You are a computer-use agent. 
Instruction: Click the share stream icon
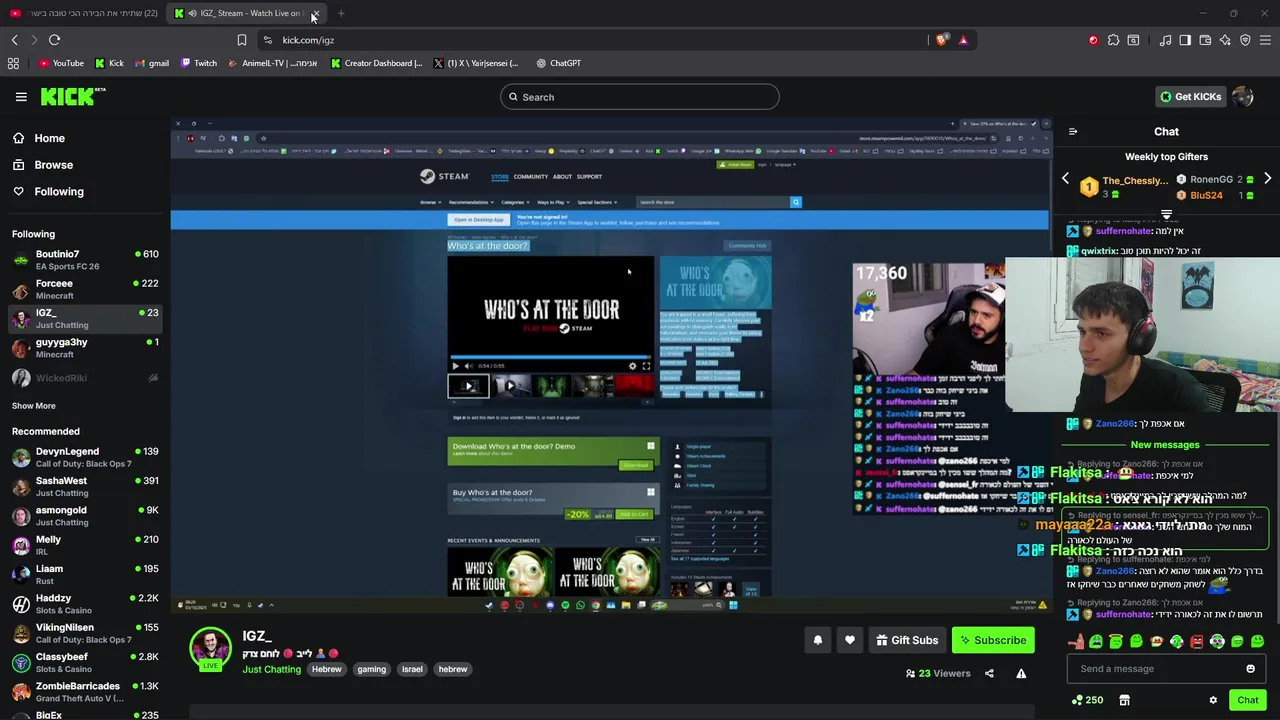tap(989, 673)
